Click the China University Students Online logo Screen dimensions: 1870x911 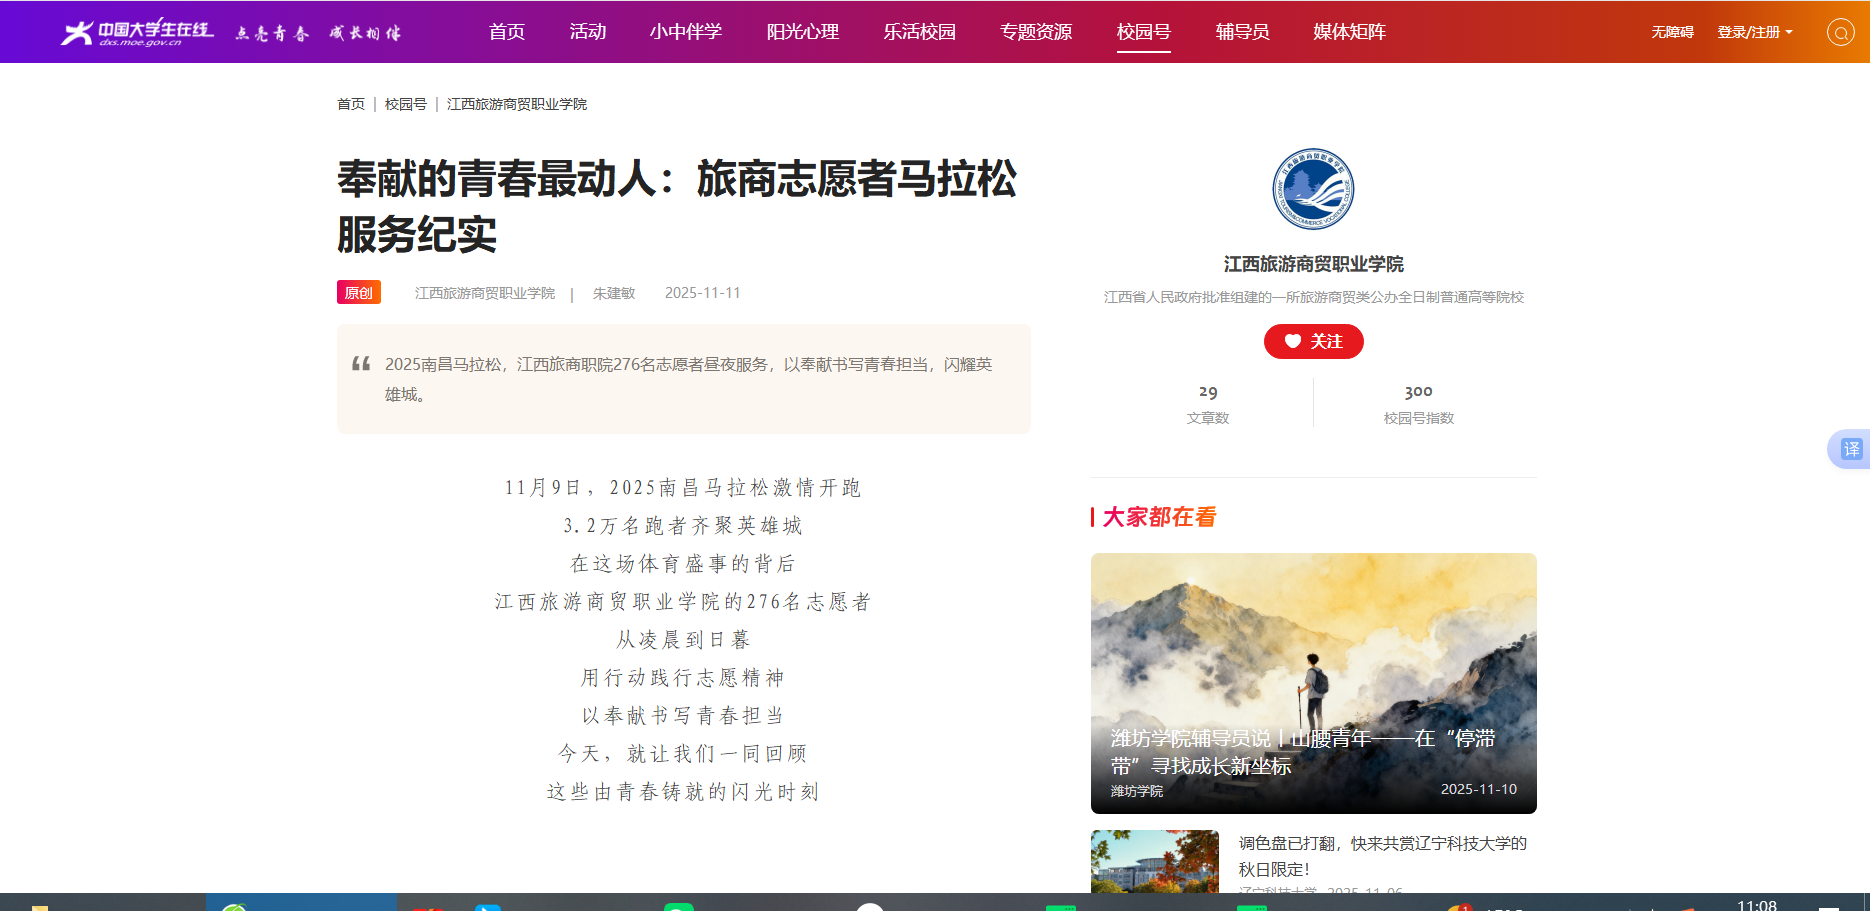coord(137,32)
